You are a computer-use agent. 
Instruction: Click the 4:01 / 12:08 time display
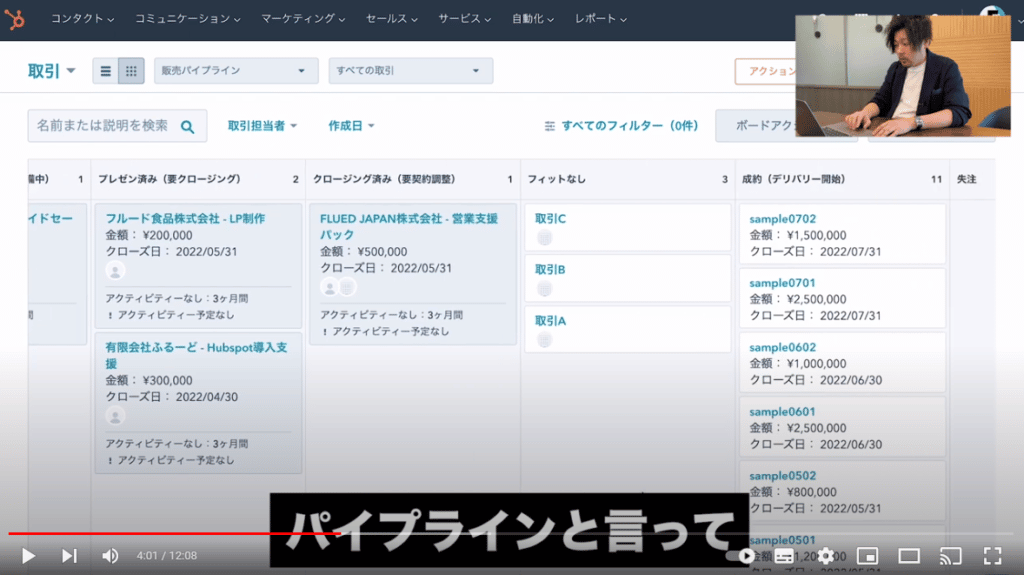click(x=167, y=556)
